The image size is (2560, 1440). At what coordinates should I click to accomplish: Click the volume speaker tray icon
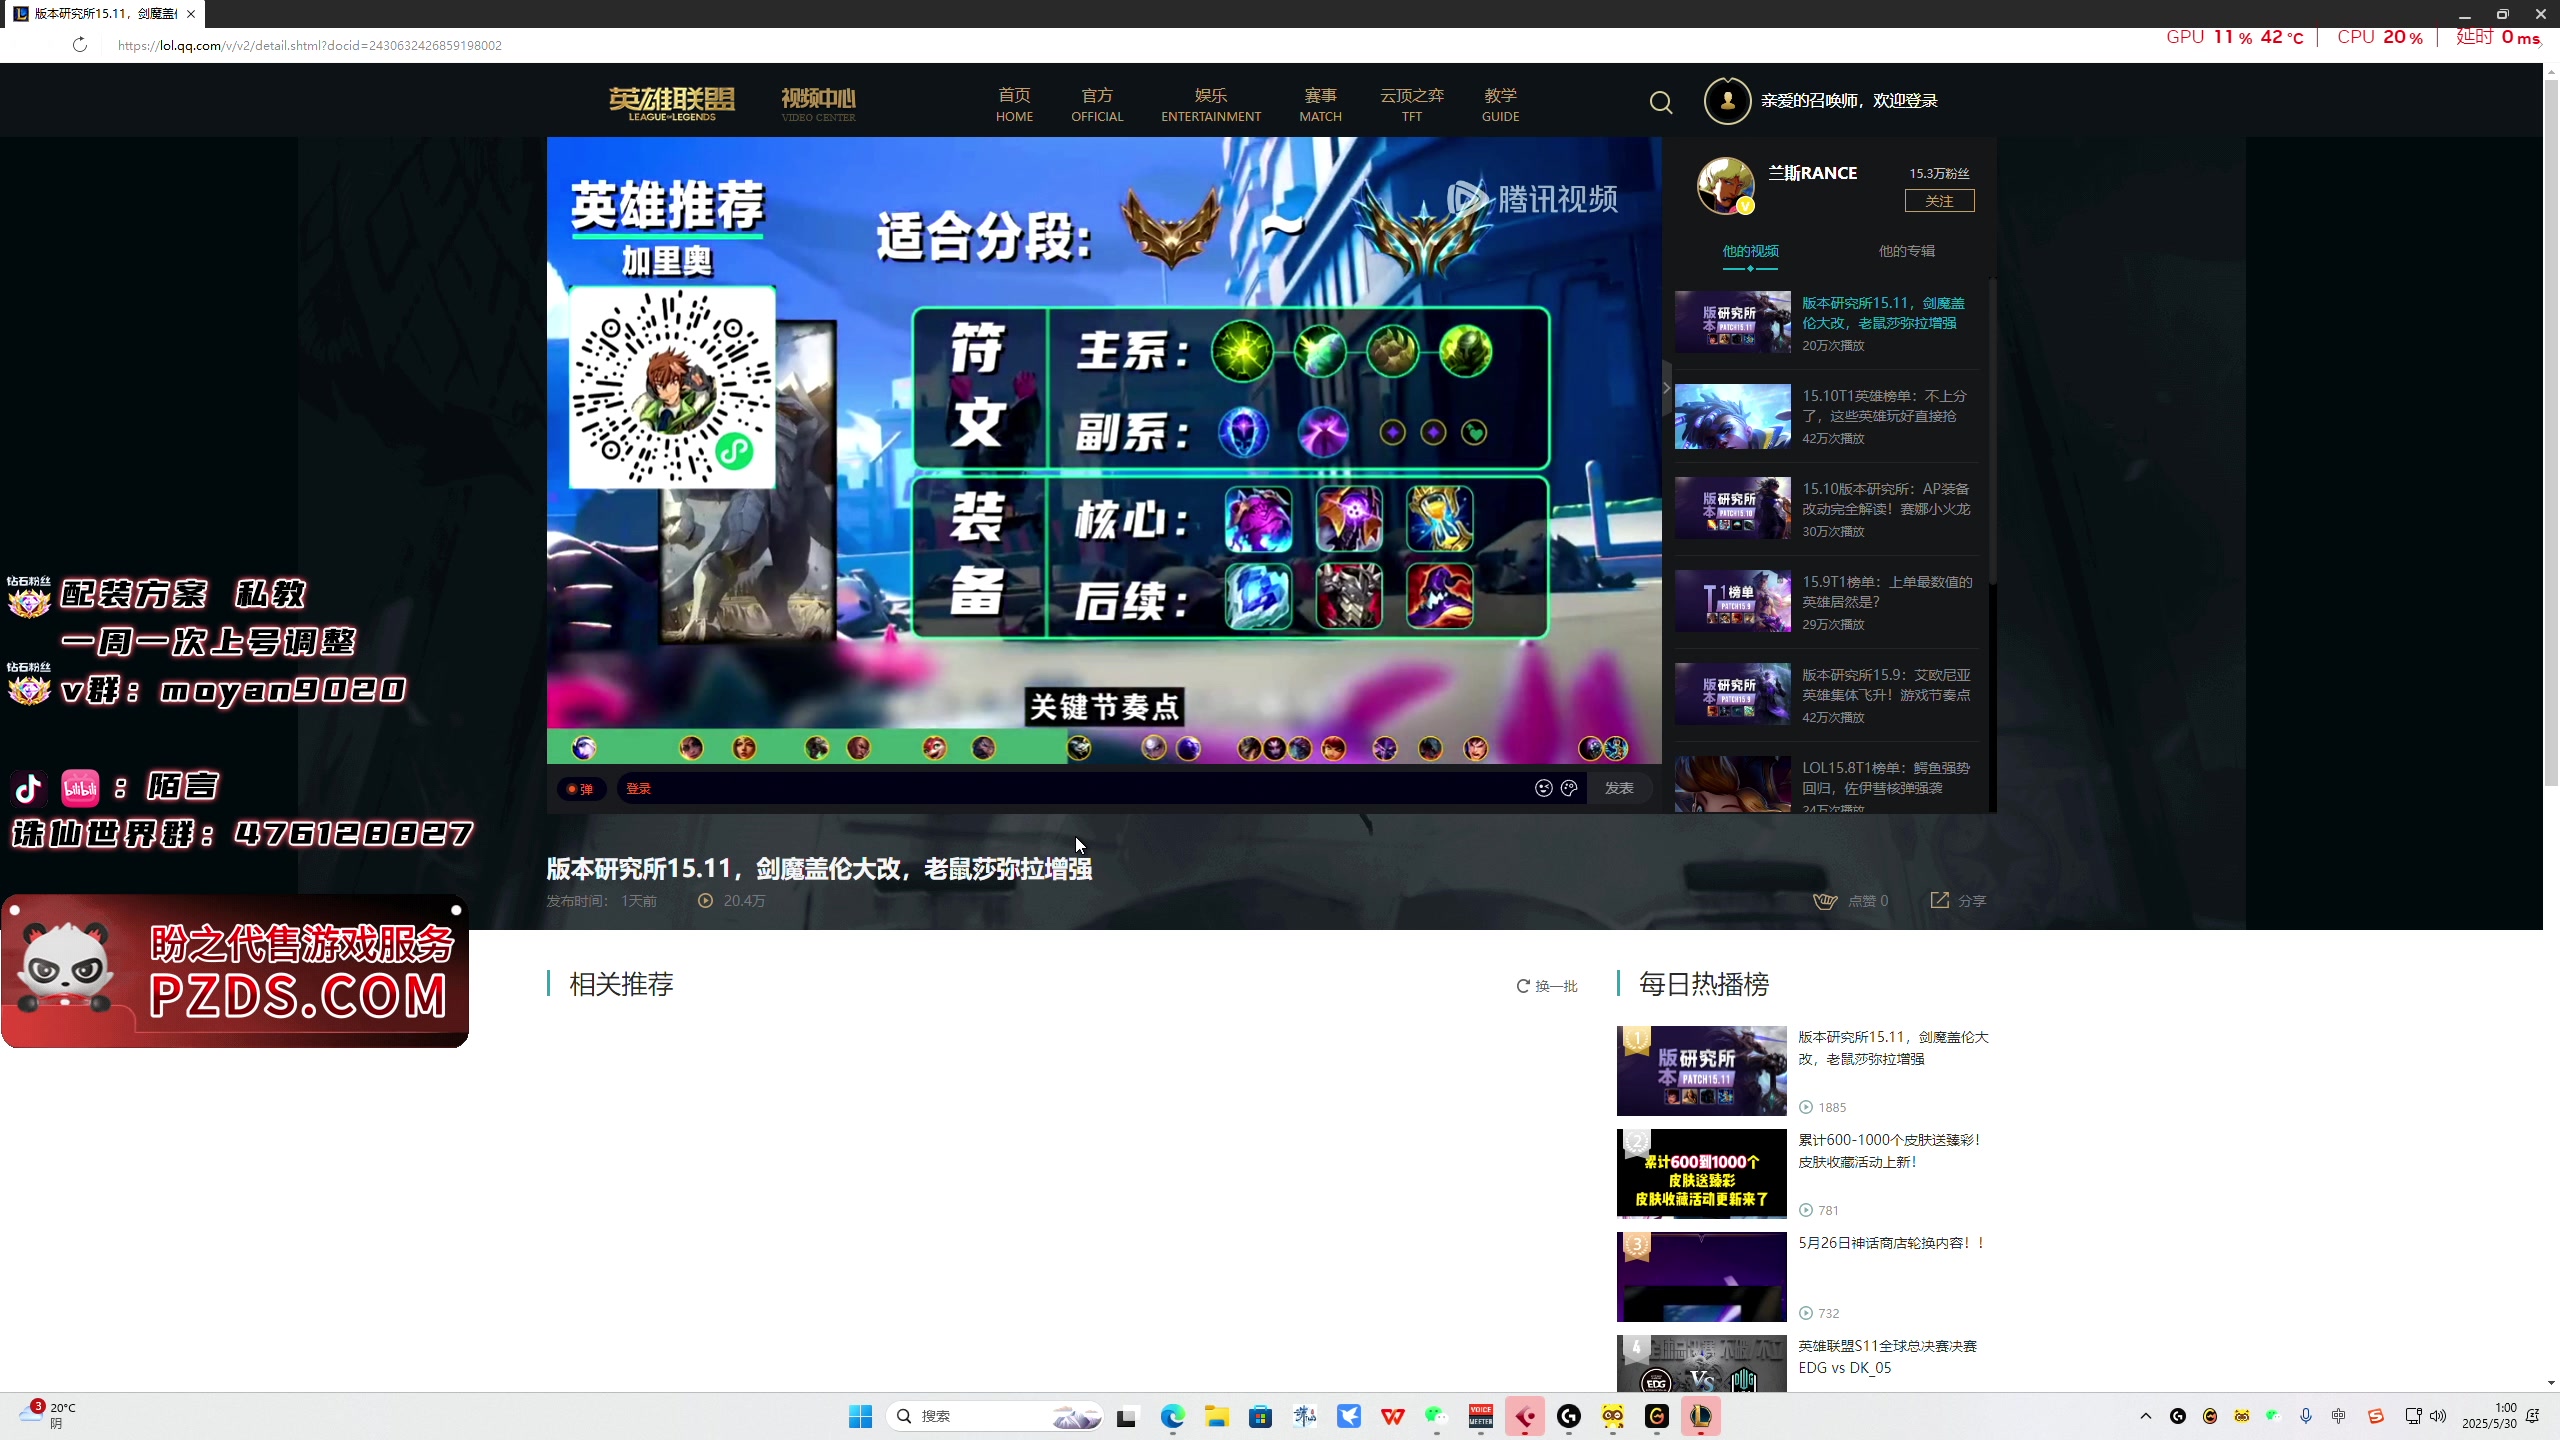[x=2438, y=1416]
